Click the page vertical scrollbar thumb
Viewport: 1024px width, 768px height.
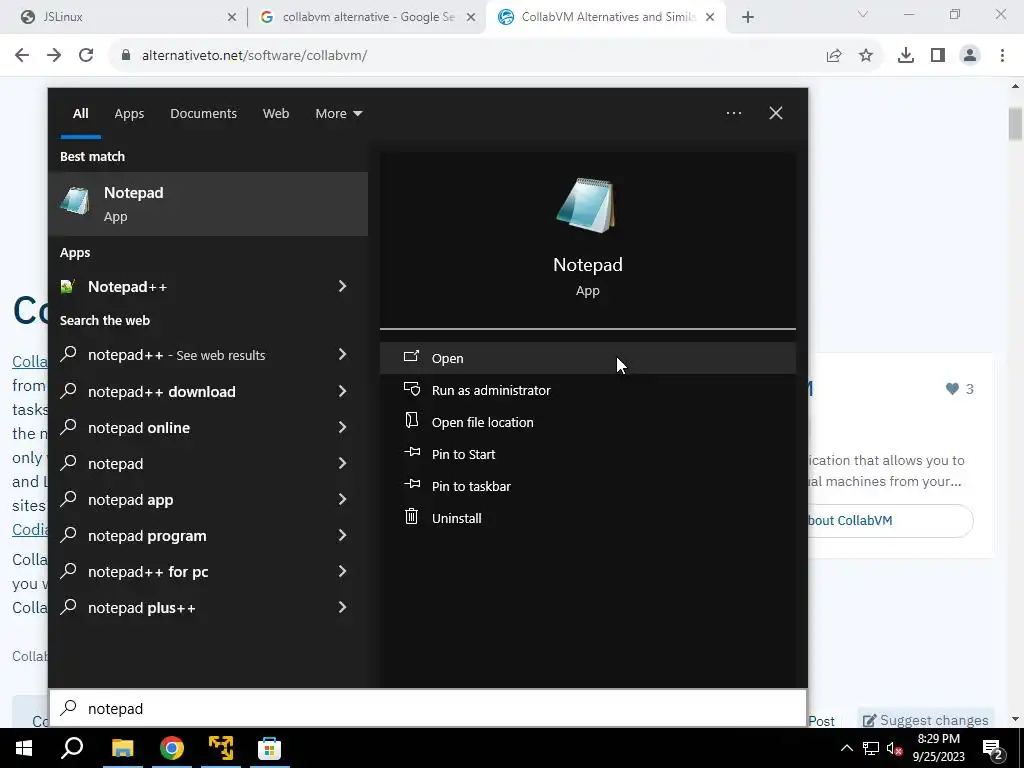pos(1015,124)
